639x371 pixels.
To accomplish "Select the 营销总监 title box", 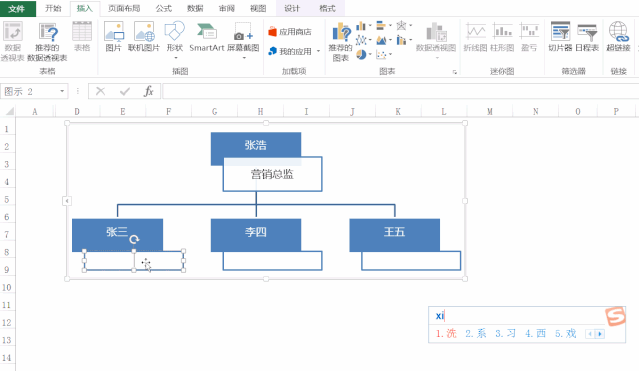I will pos(273,174).
